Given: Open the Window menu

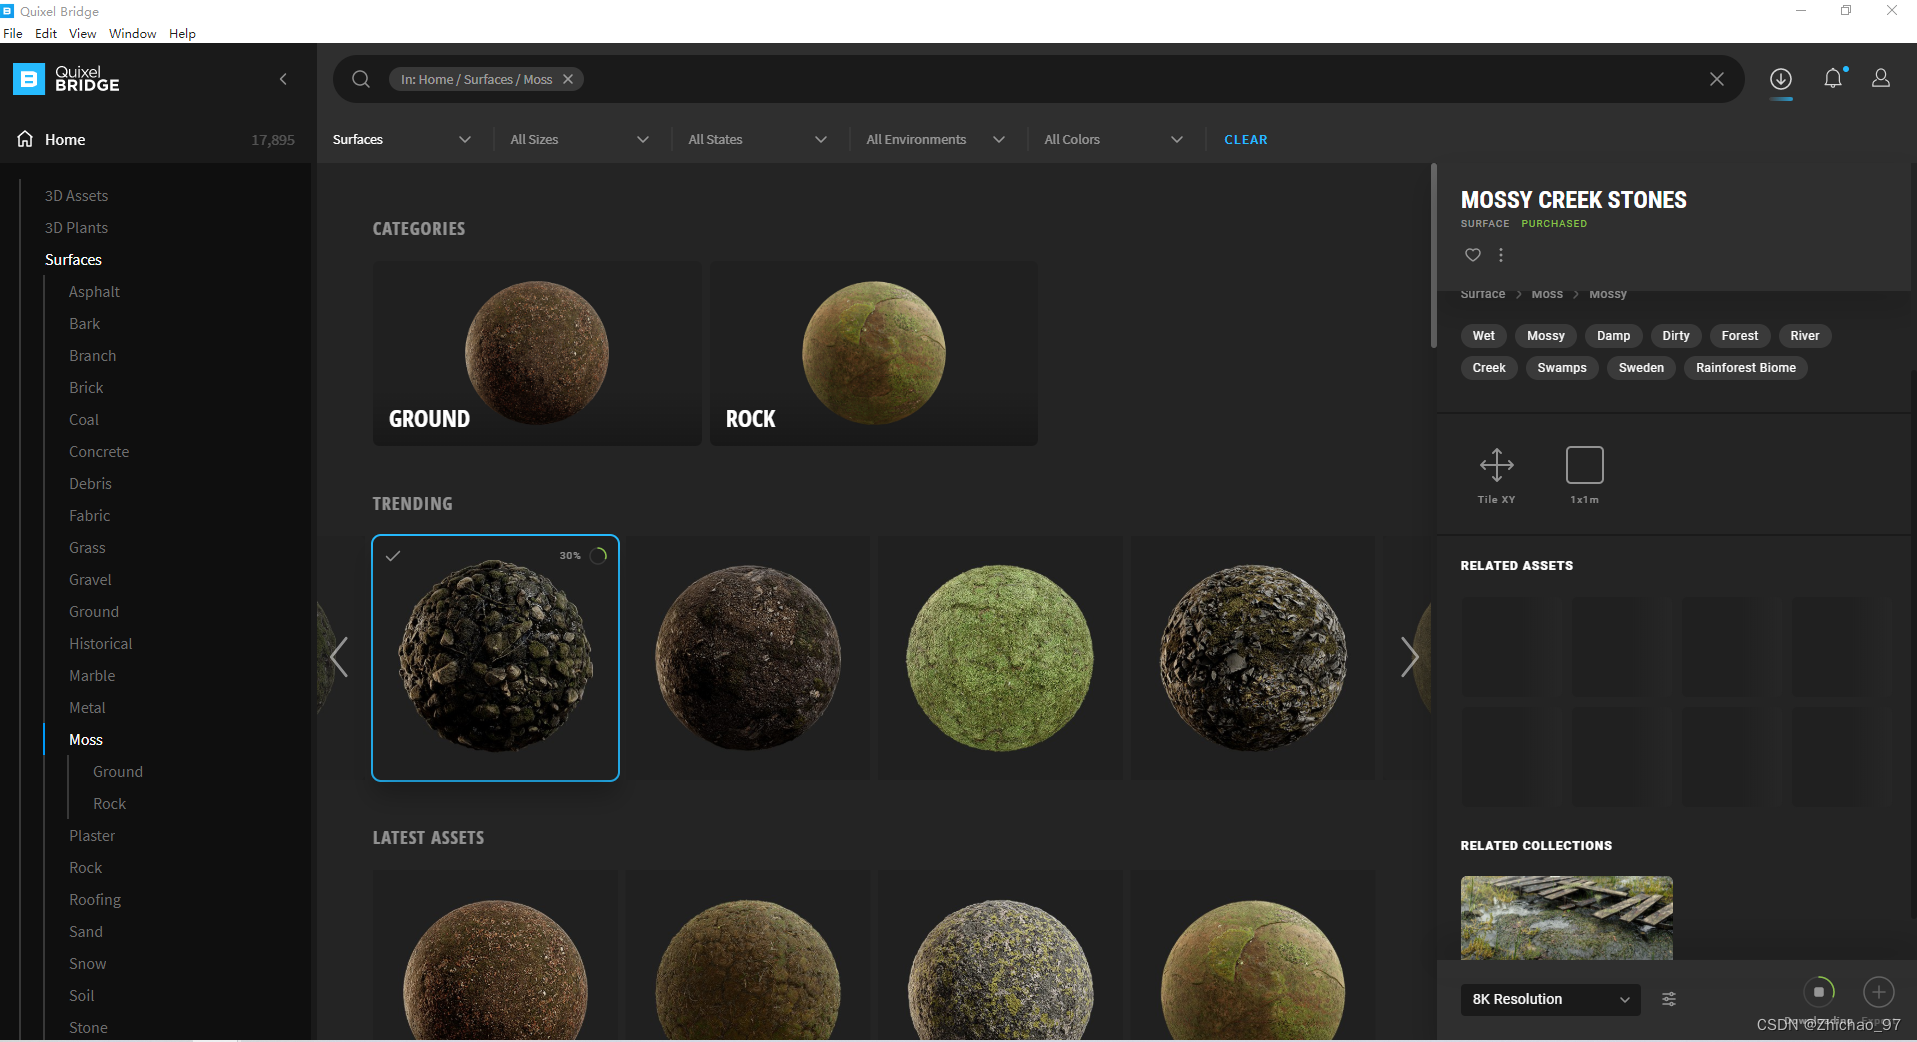Looking at the screenshot, I should click(133, 33).
